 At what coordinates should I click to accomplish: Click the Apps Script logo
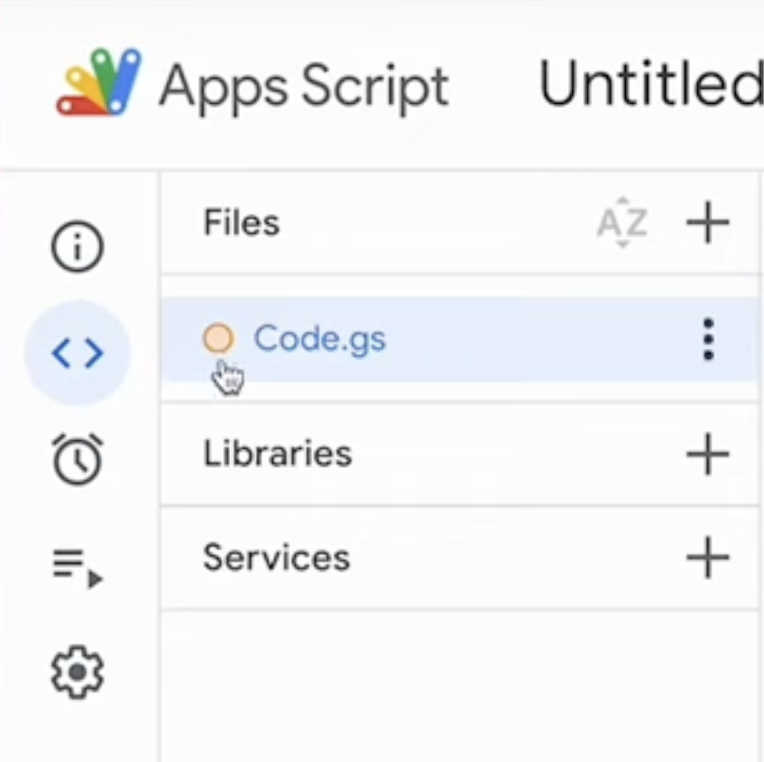coord(99,82)
